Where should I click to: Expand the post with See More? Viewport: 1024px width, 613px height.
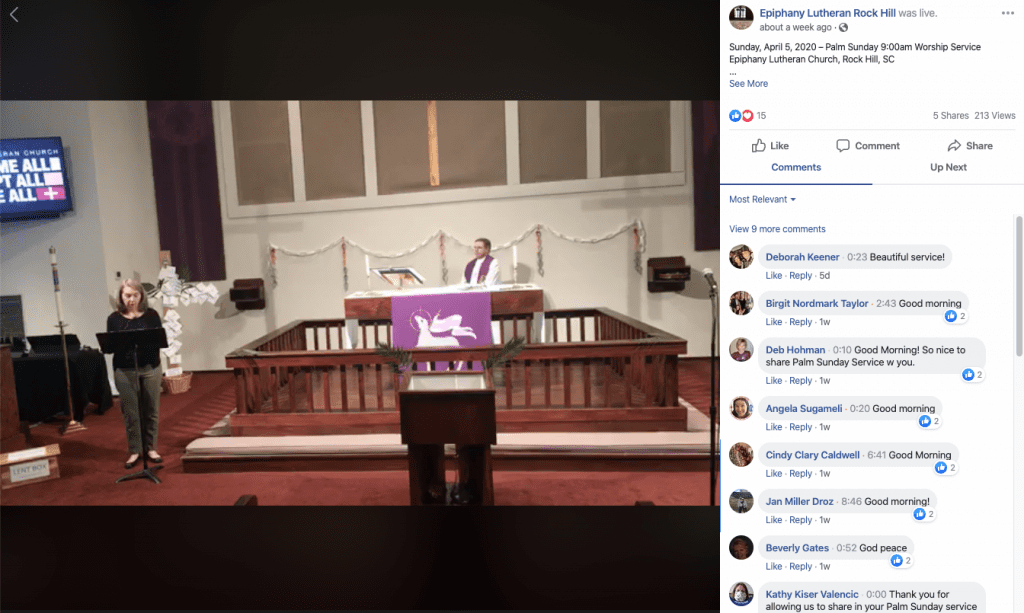coord(748,84)
